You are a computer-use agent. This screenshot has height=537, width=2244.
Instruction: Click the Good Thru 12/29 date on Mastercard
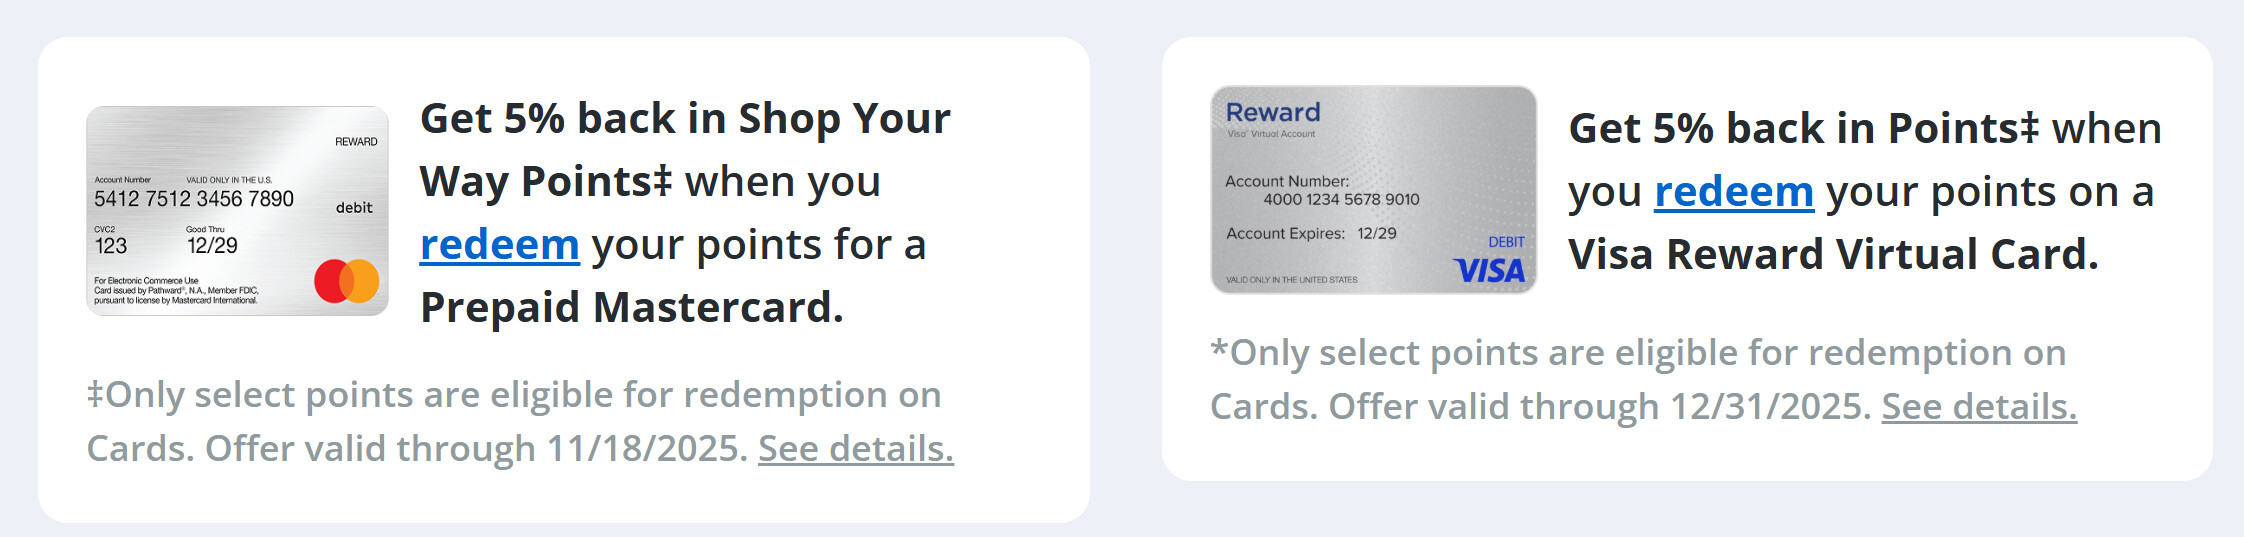pos(212,246)
